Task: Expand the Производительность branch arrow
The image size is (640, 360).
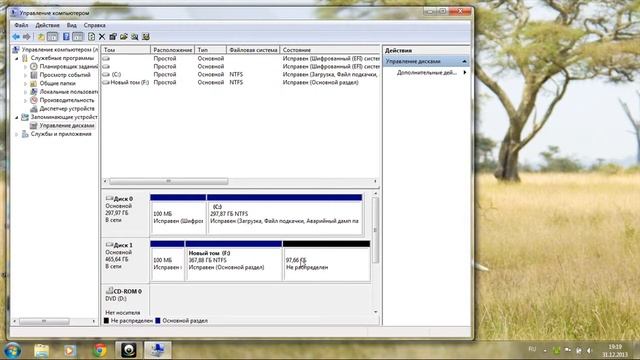Action: pyautogui.click(x=25, y=100)
